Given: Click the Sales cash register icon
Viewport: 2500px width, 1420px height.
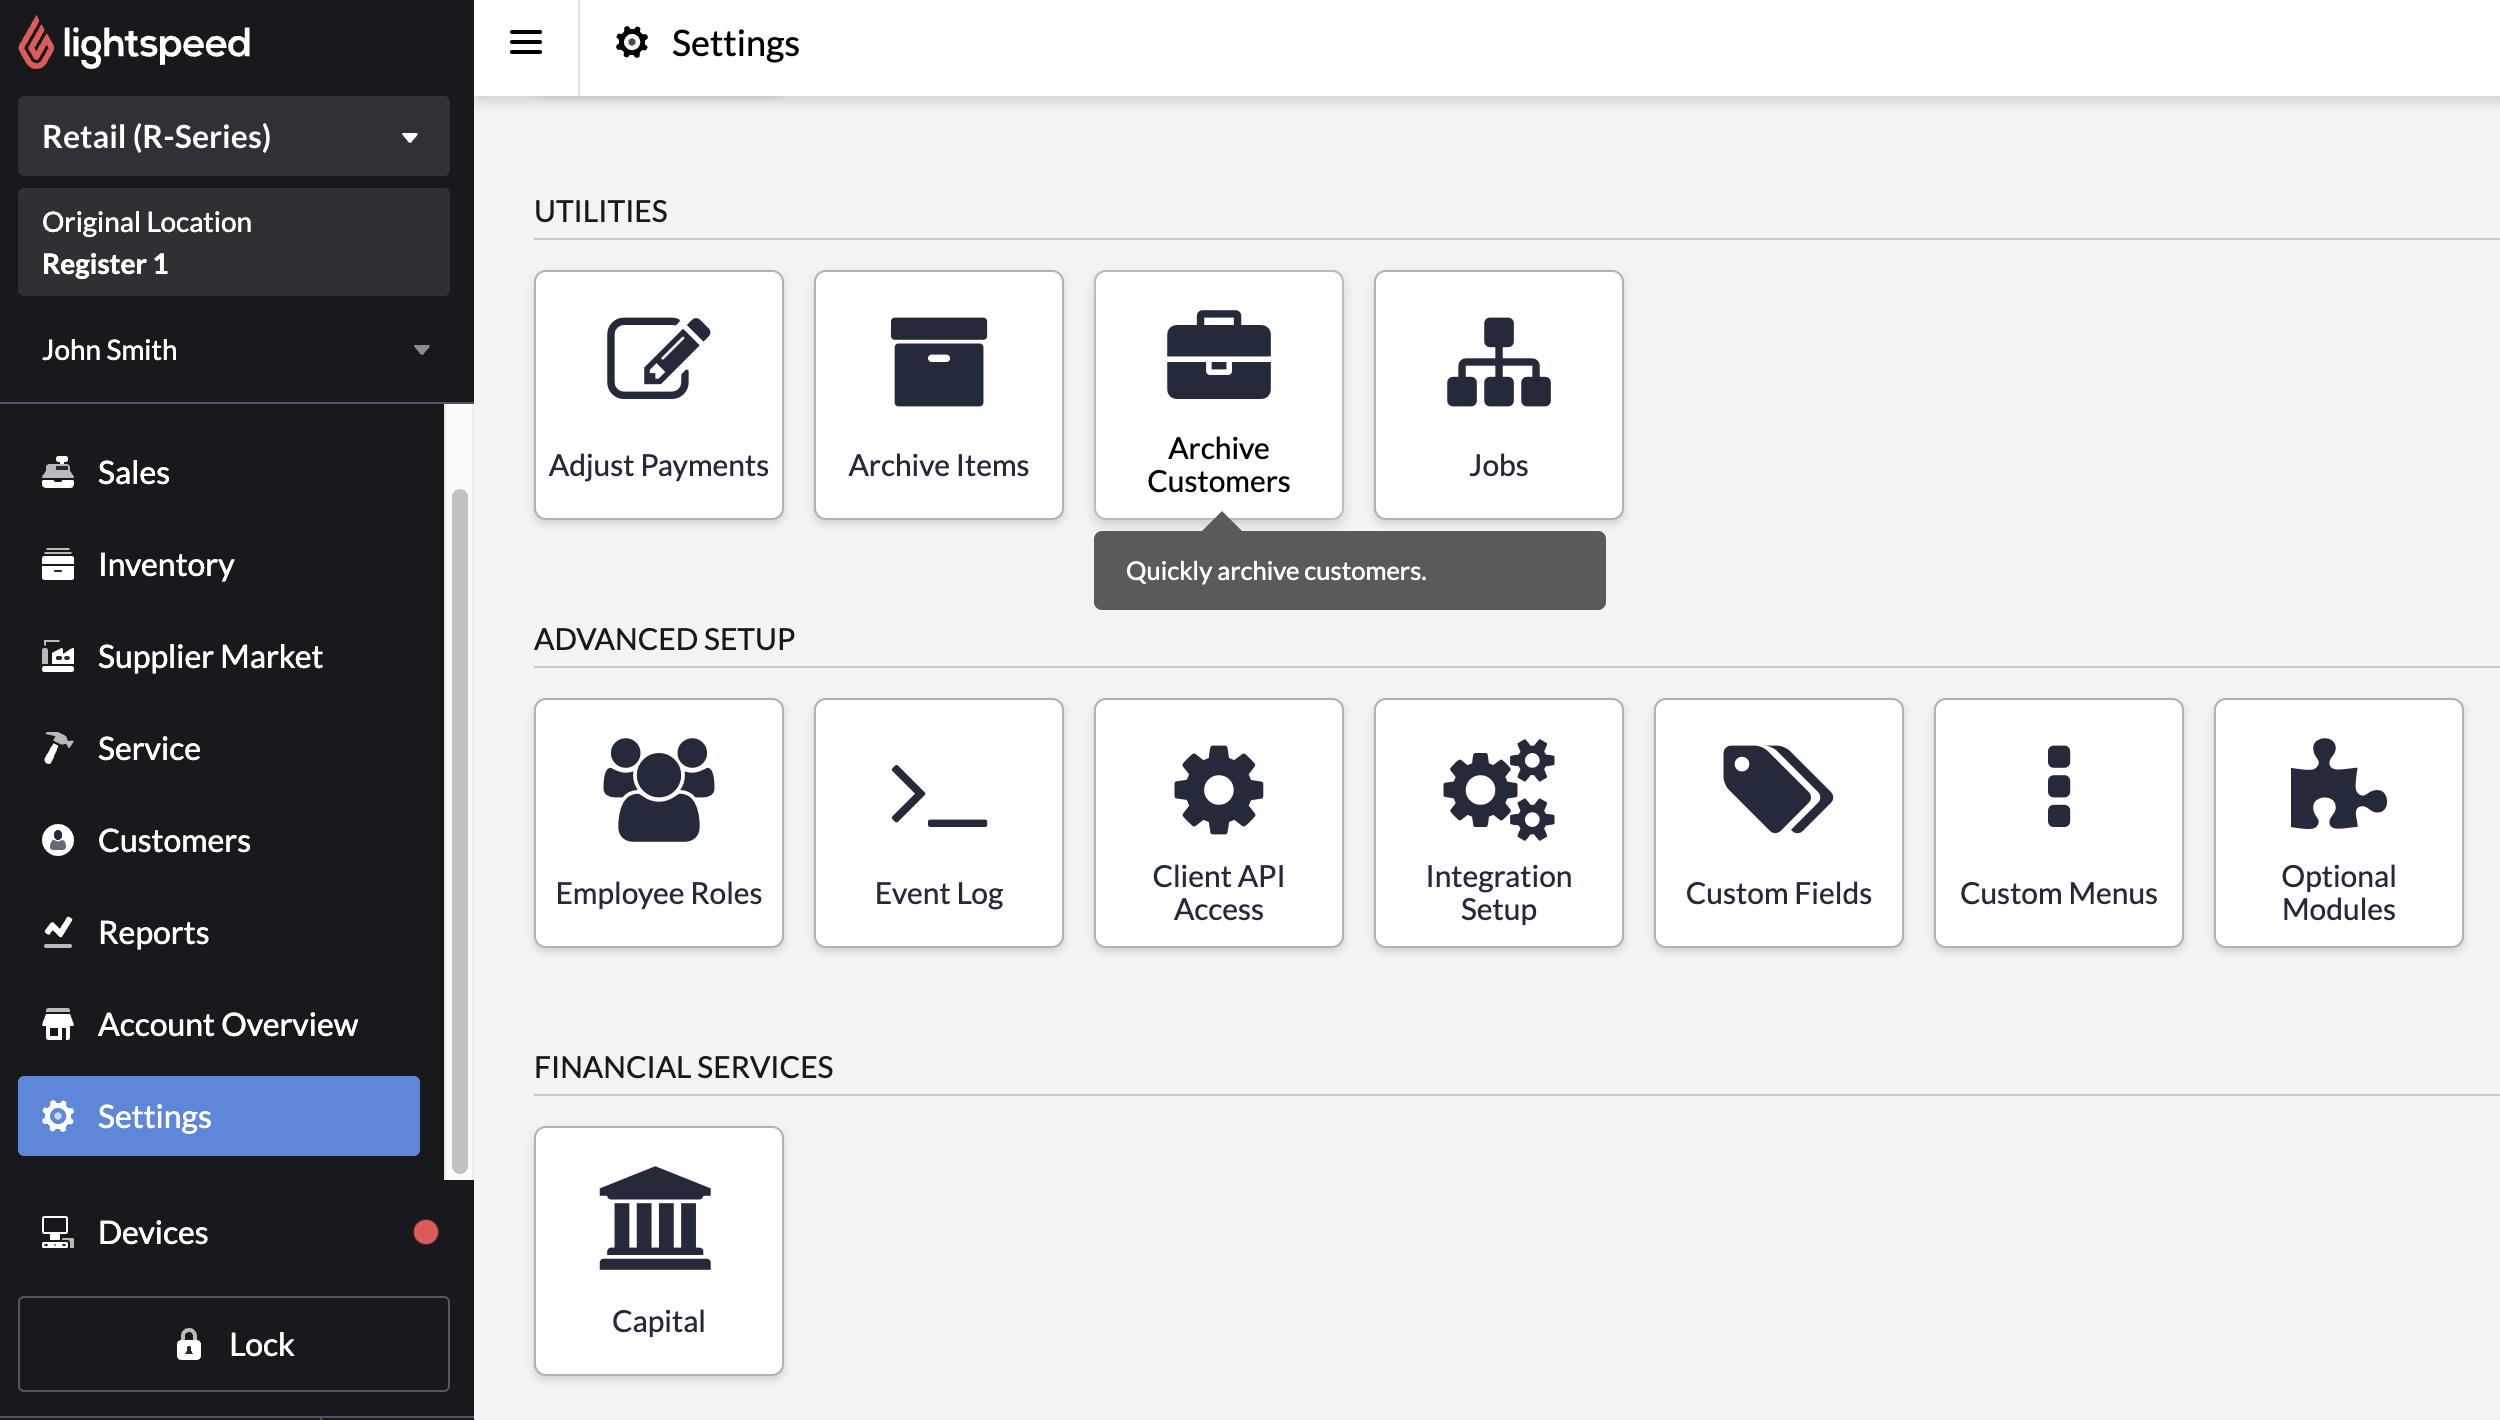Looking at the screenshot, I should click(58, 472).
